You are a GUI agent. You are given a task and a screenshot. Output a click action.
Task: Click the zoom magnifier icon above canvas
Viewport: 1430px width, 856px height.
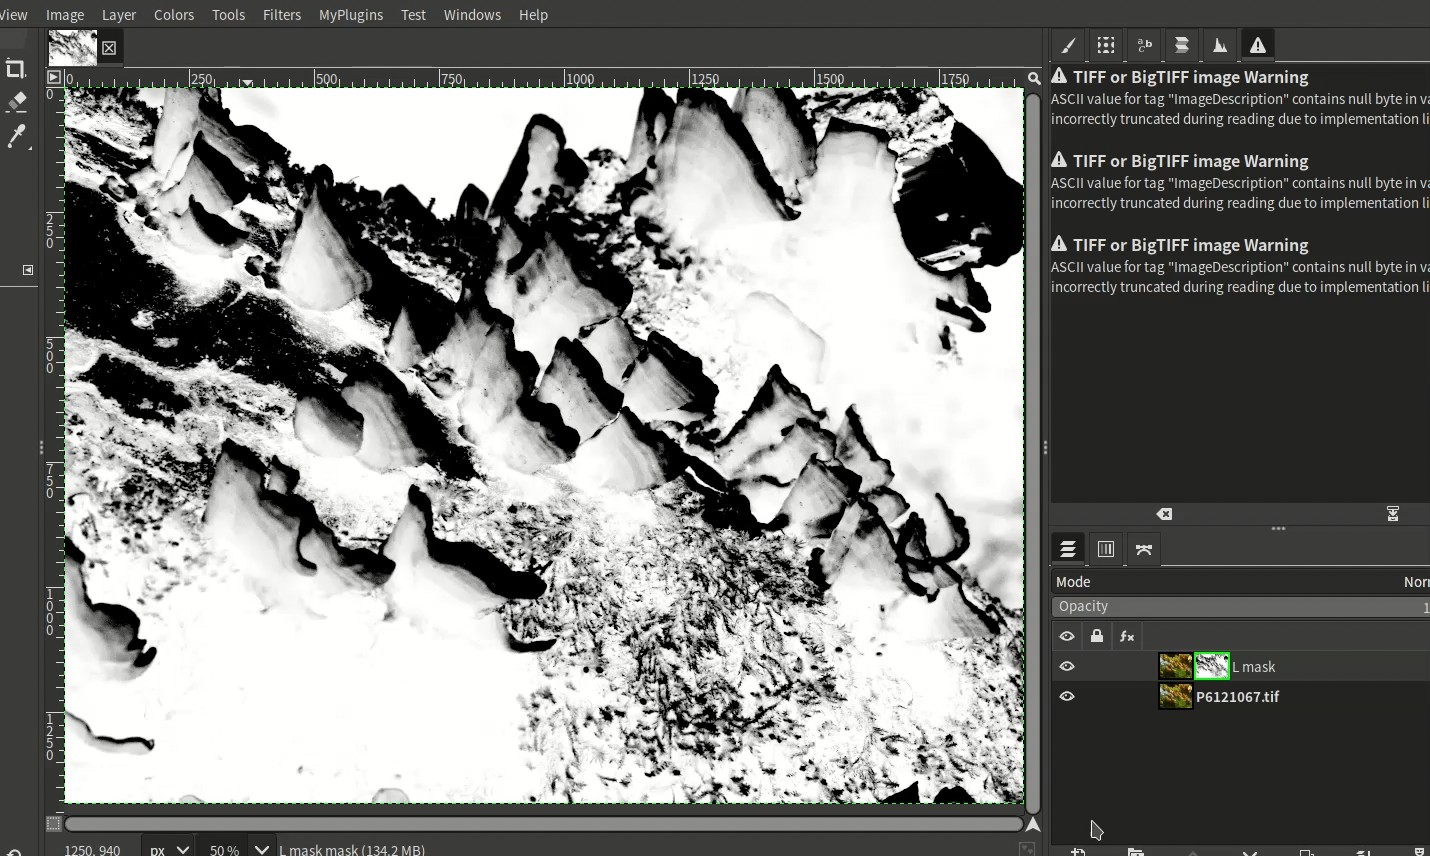pyautogui.click(x=1034, y=78)
